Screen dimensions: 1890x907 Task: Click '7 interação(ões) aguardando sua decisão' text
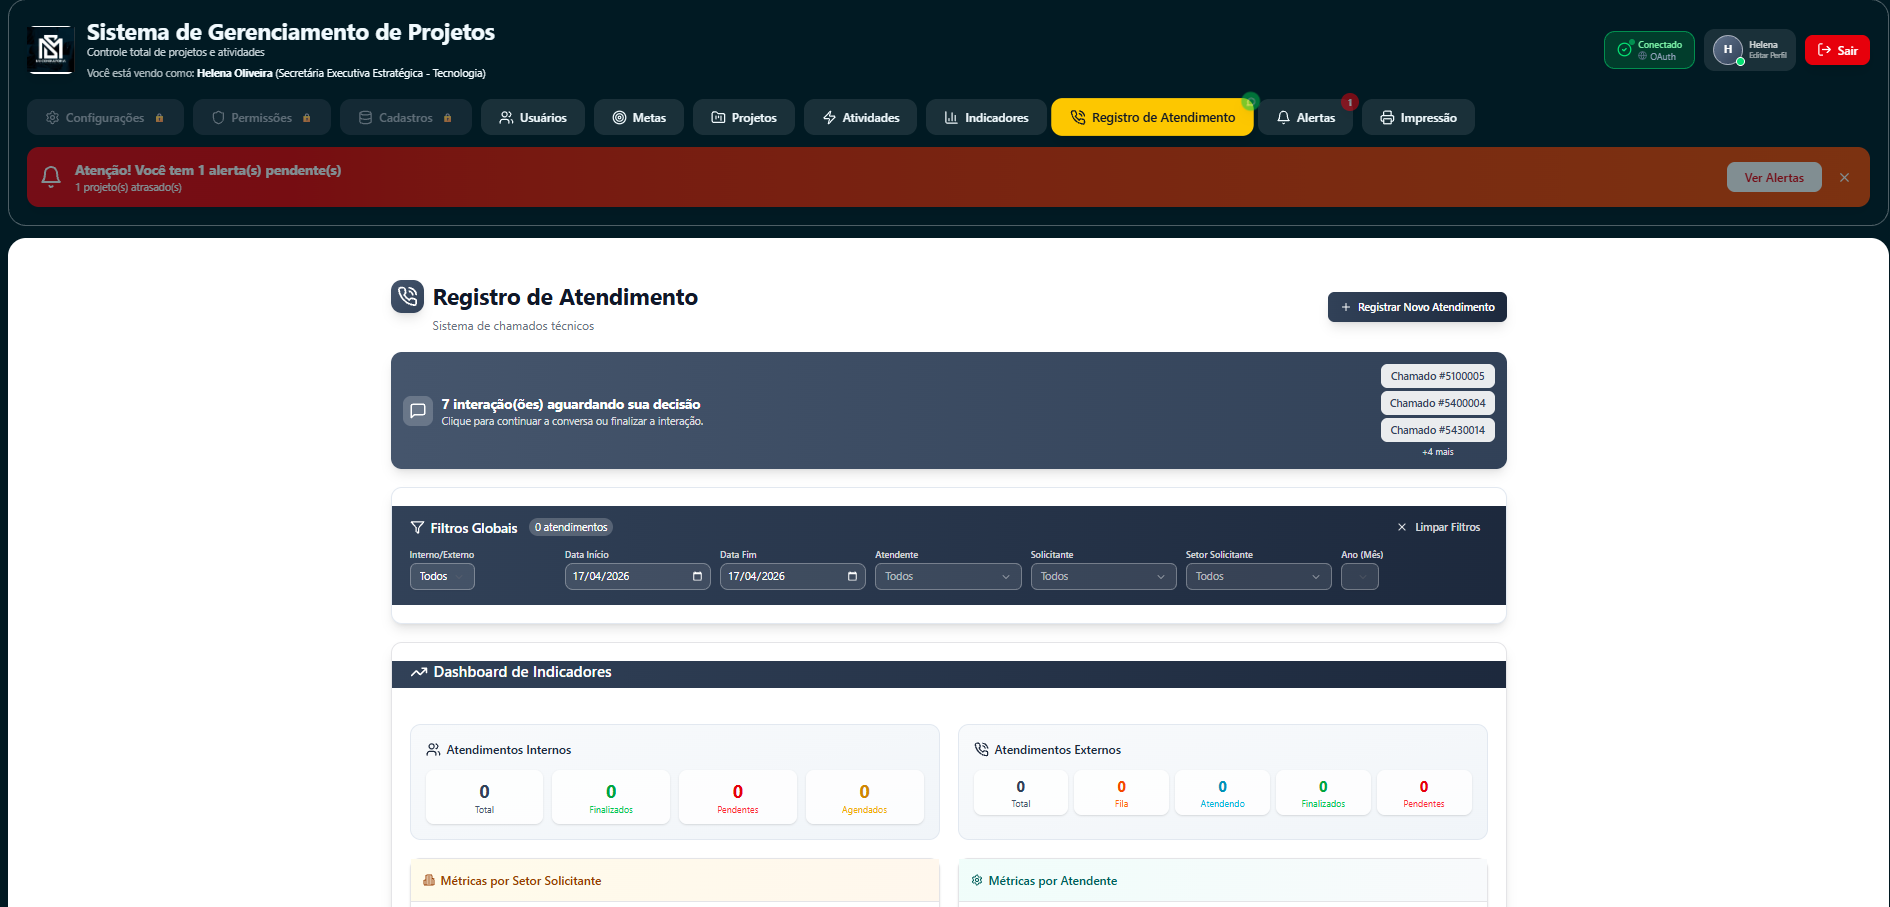pyautogui.click(x=571, y=404)
